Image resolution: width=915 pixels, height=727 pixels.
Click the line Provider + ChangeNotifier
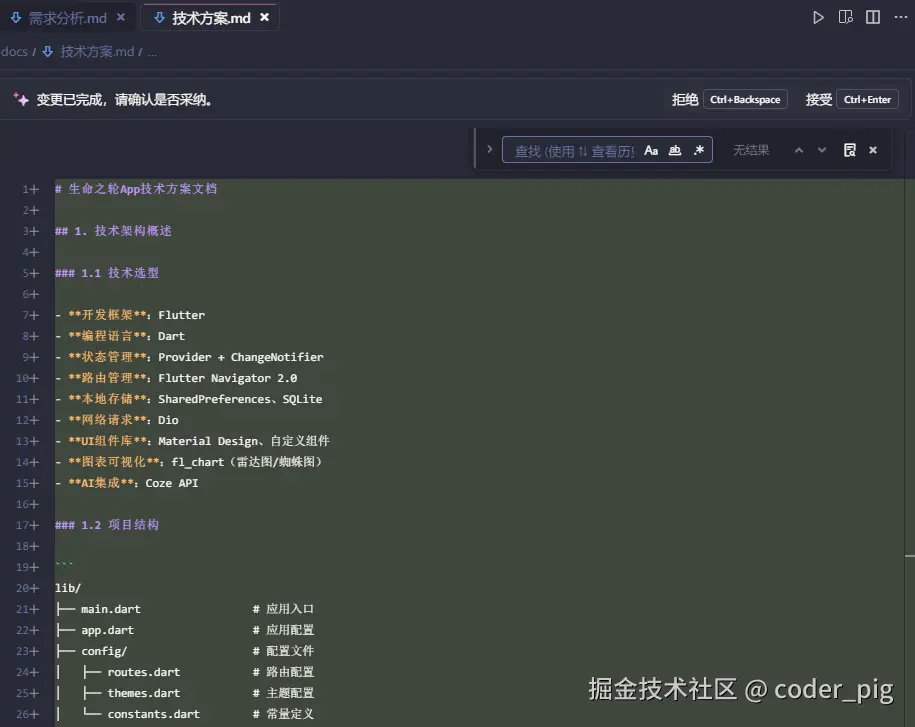[189, 357]
